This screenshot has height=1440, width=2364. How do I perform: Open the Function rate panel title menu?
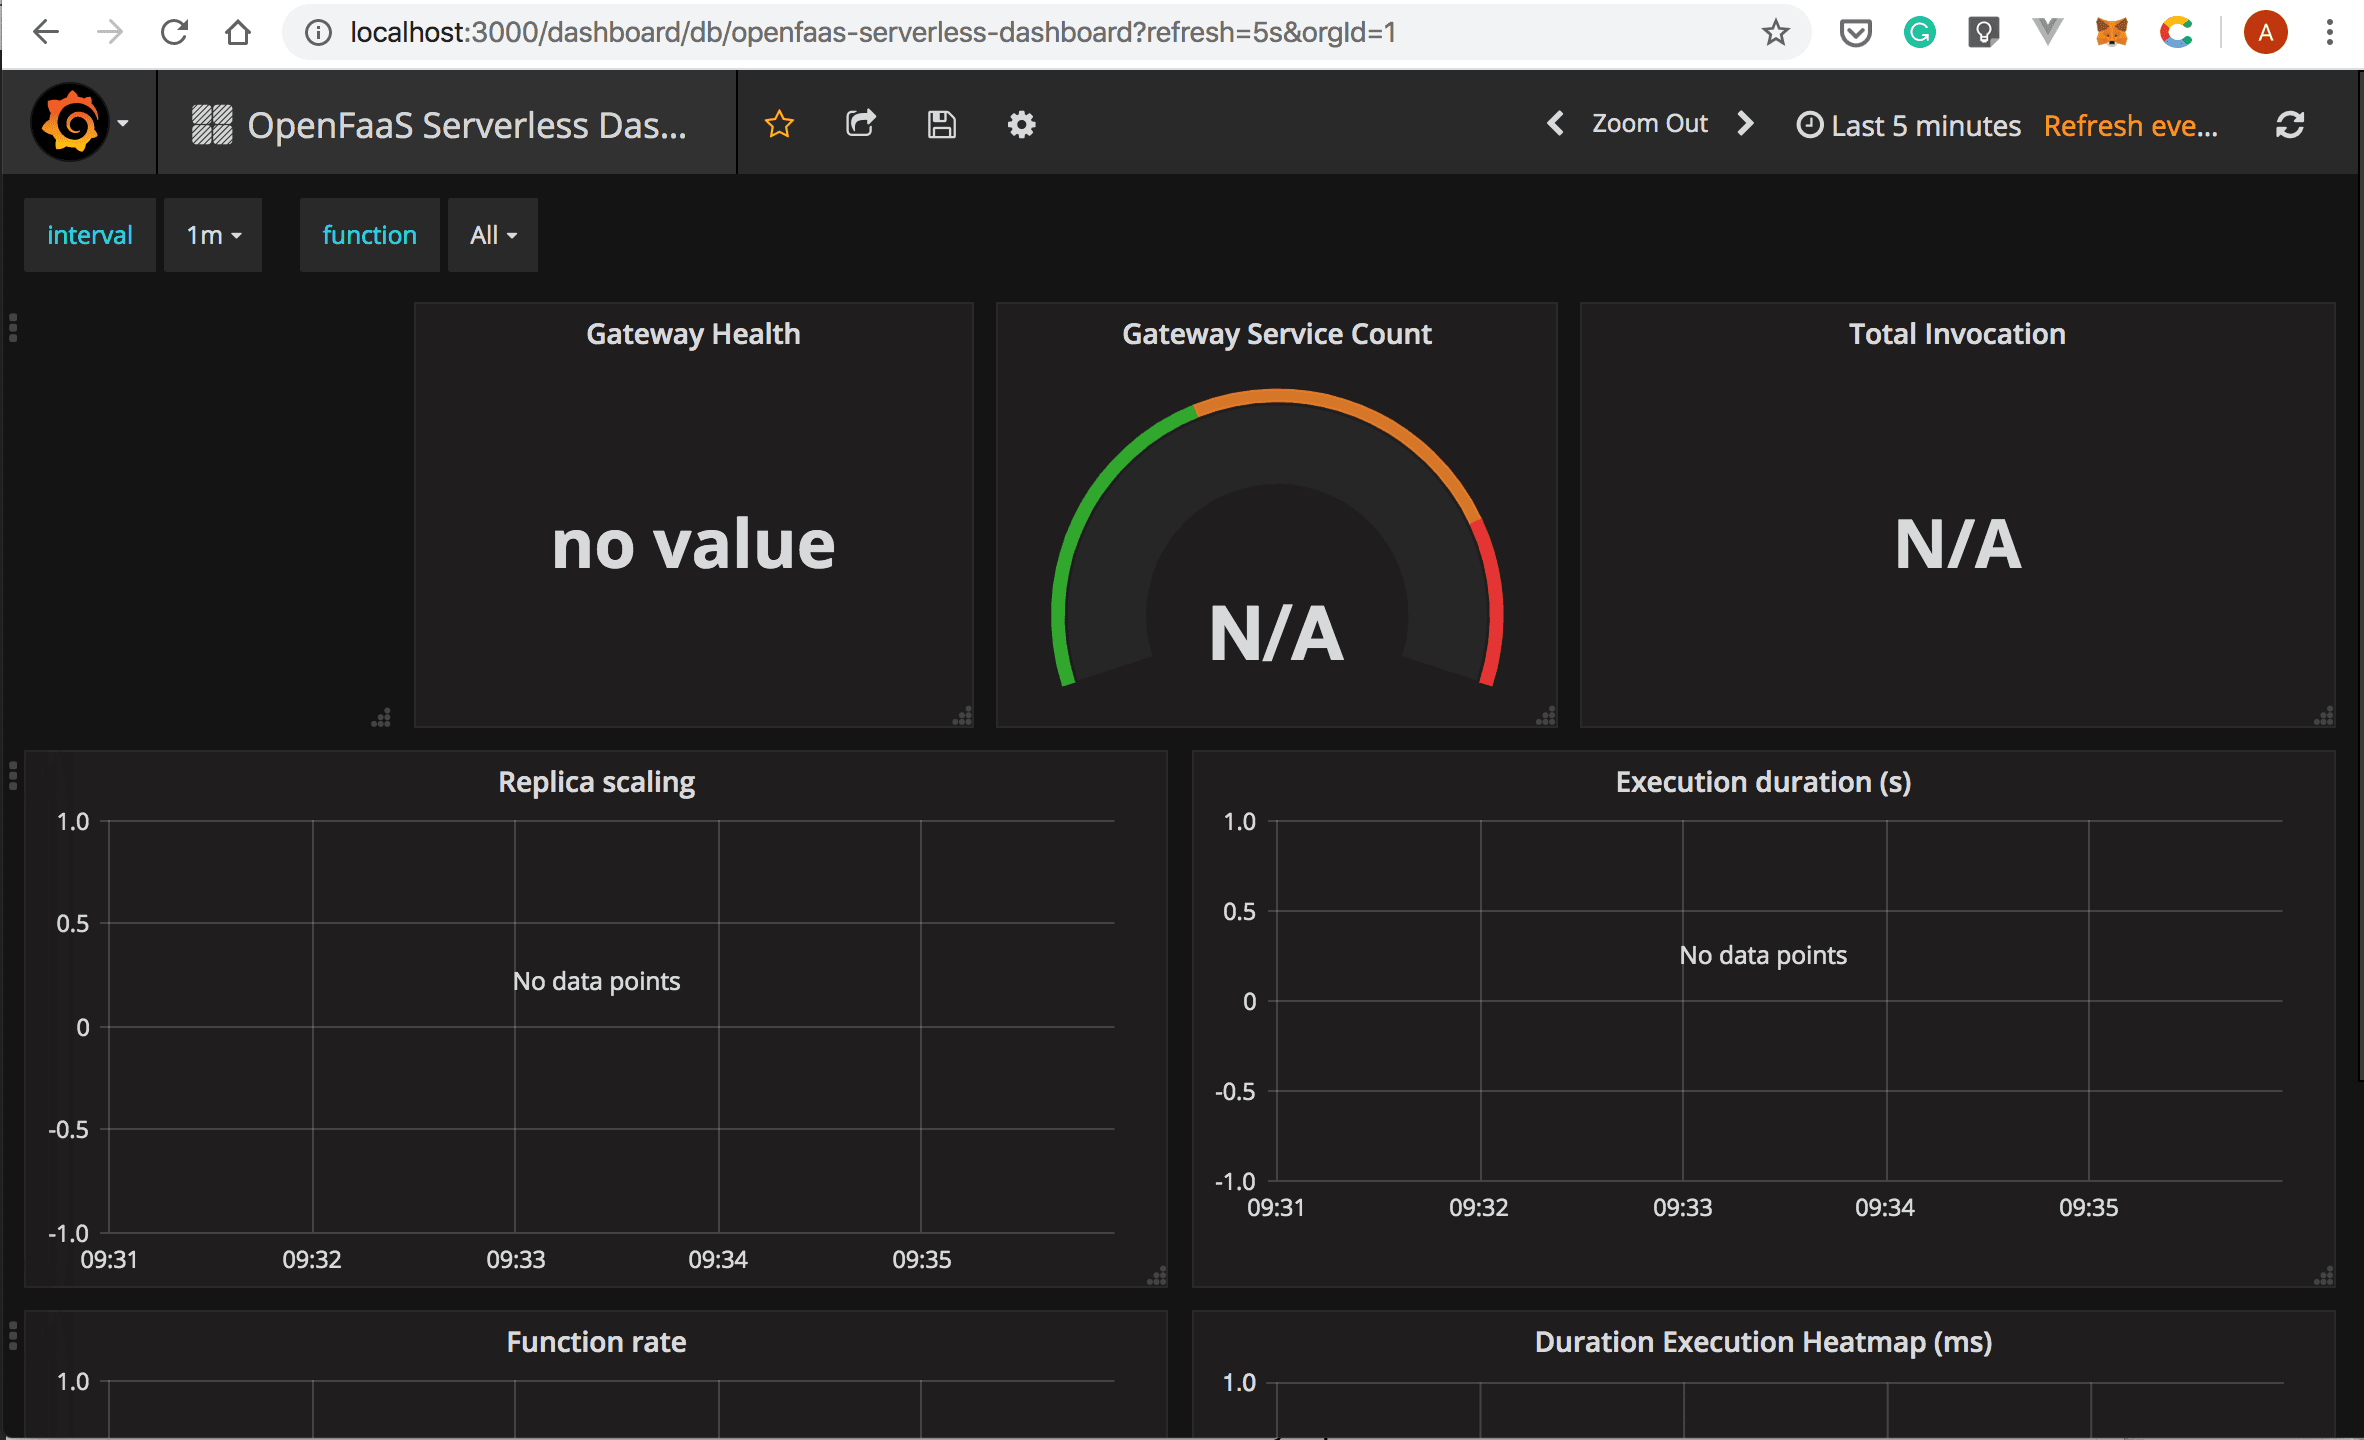[596, 1341]
